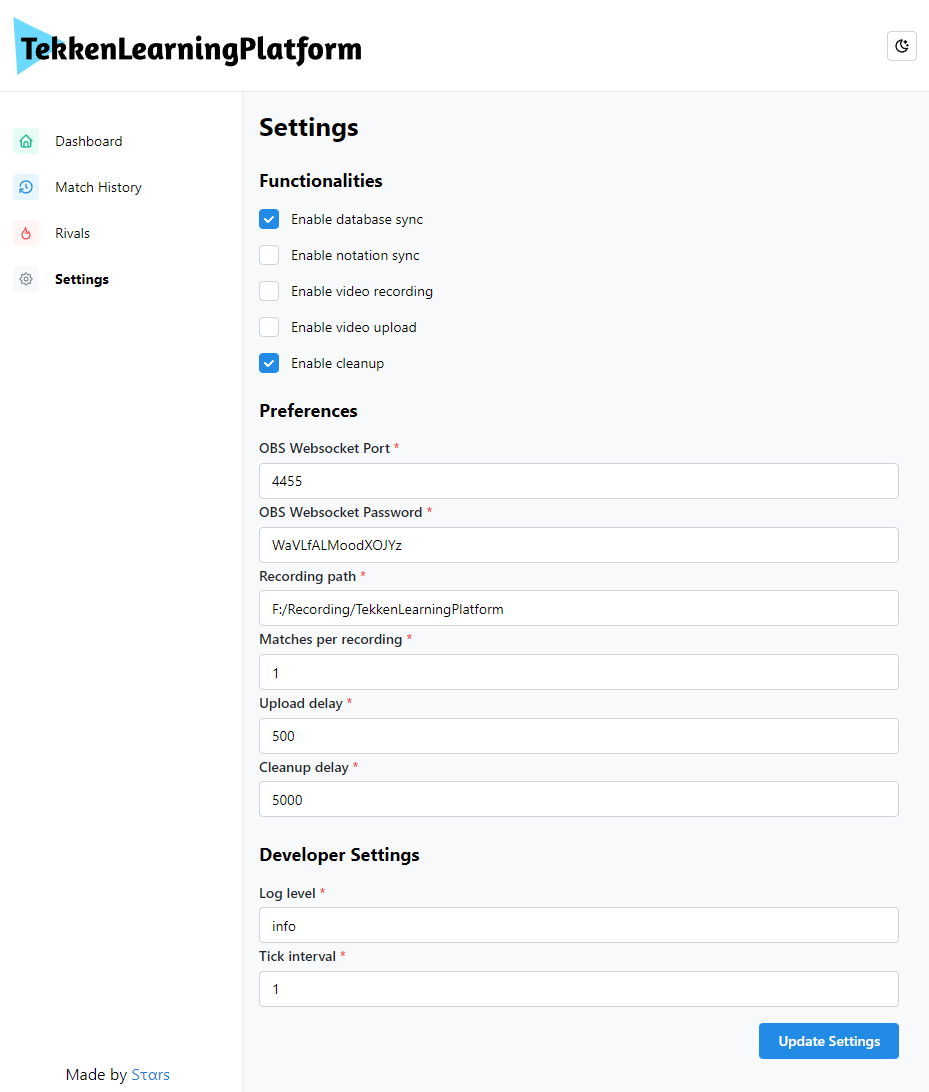Click the Dashboard home icon
Image resolution: width=929 pixels, height=1092 pixels.
pos(26,141)
